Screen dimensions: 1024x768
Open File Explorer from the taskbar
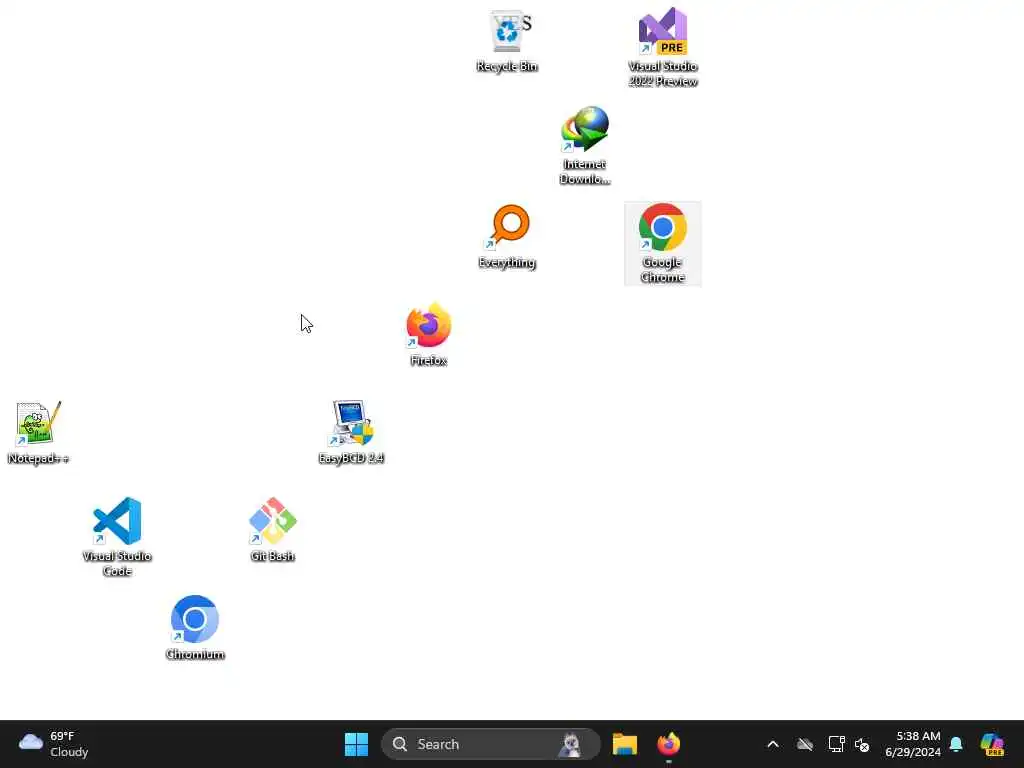point(625,744)
